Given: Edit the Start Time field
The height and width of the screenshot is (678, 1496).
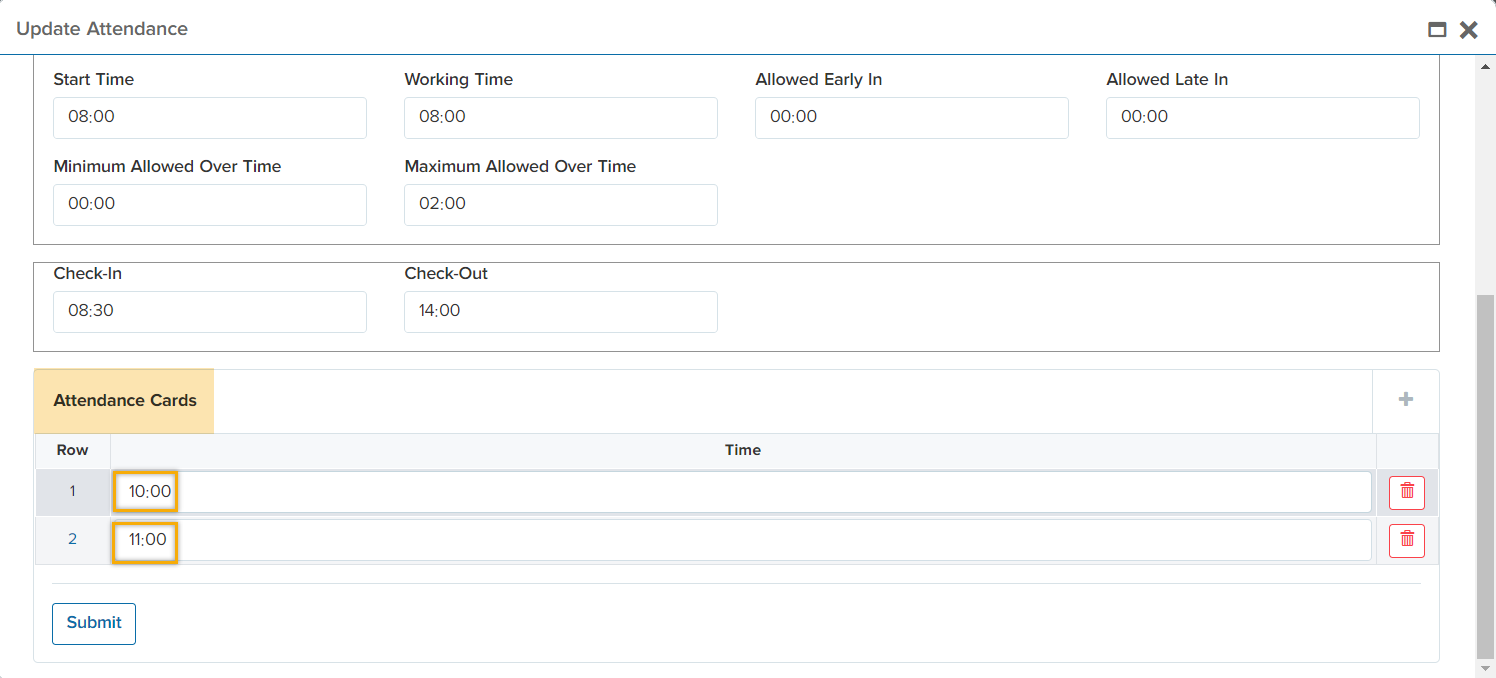Looking at the screenshot, I should [x=209, y=117].
